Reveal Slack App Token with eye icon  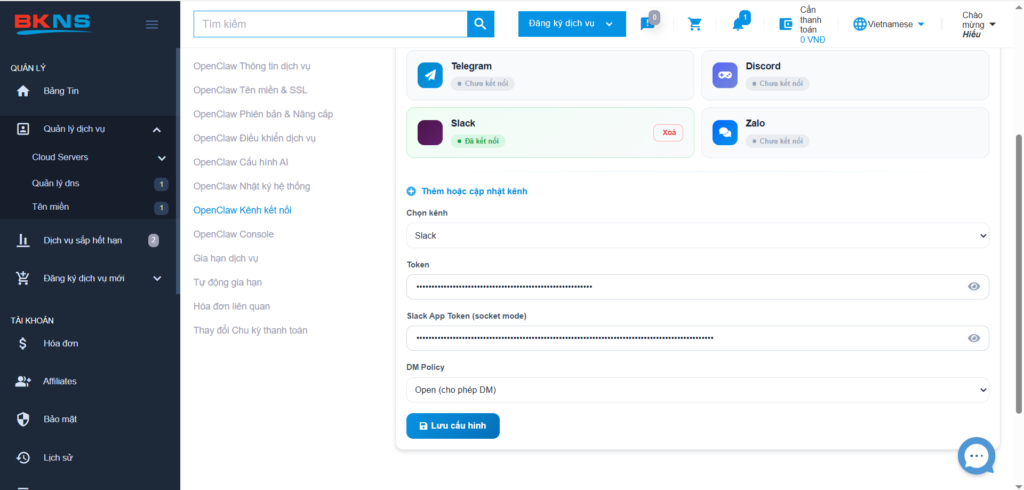pyautogui.click(x=974, y=338)
